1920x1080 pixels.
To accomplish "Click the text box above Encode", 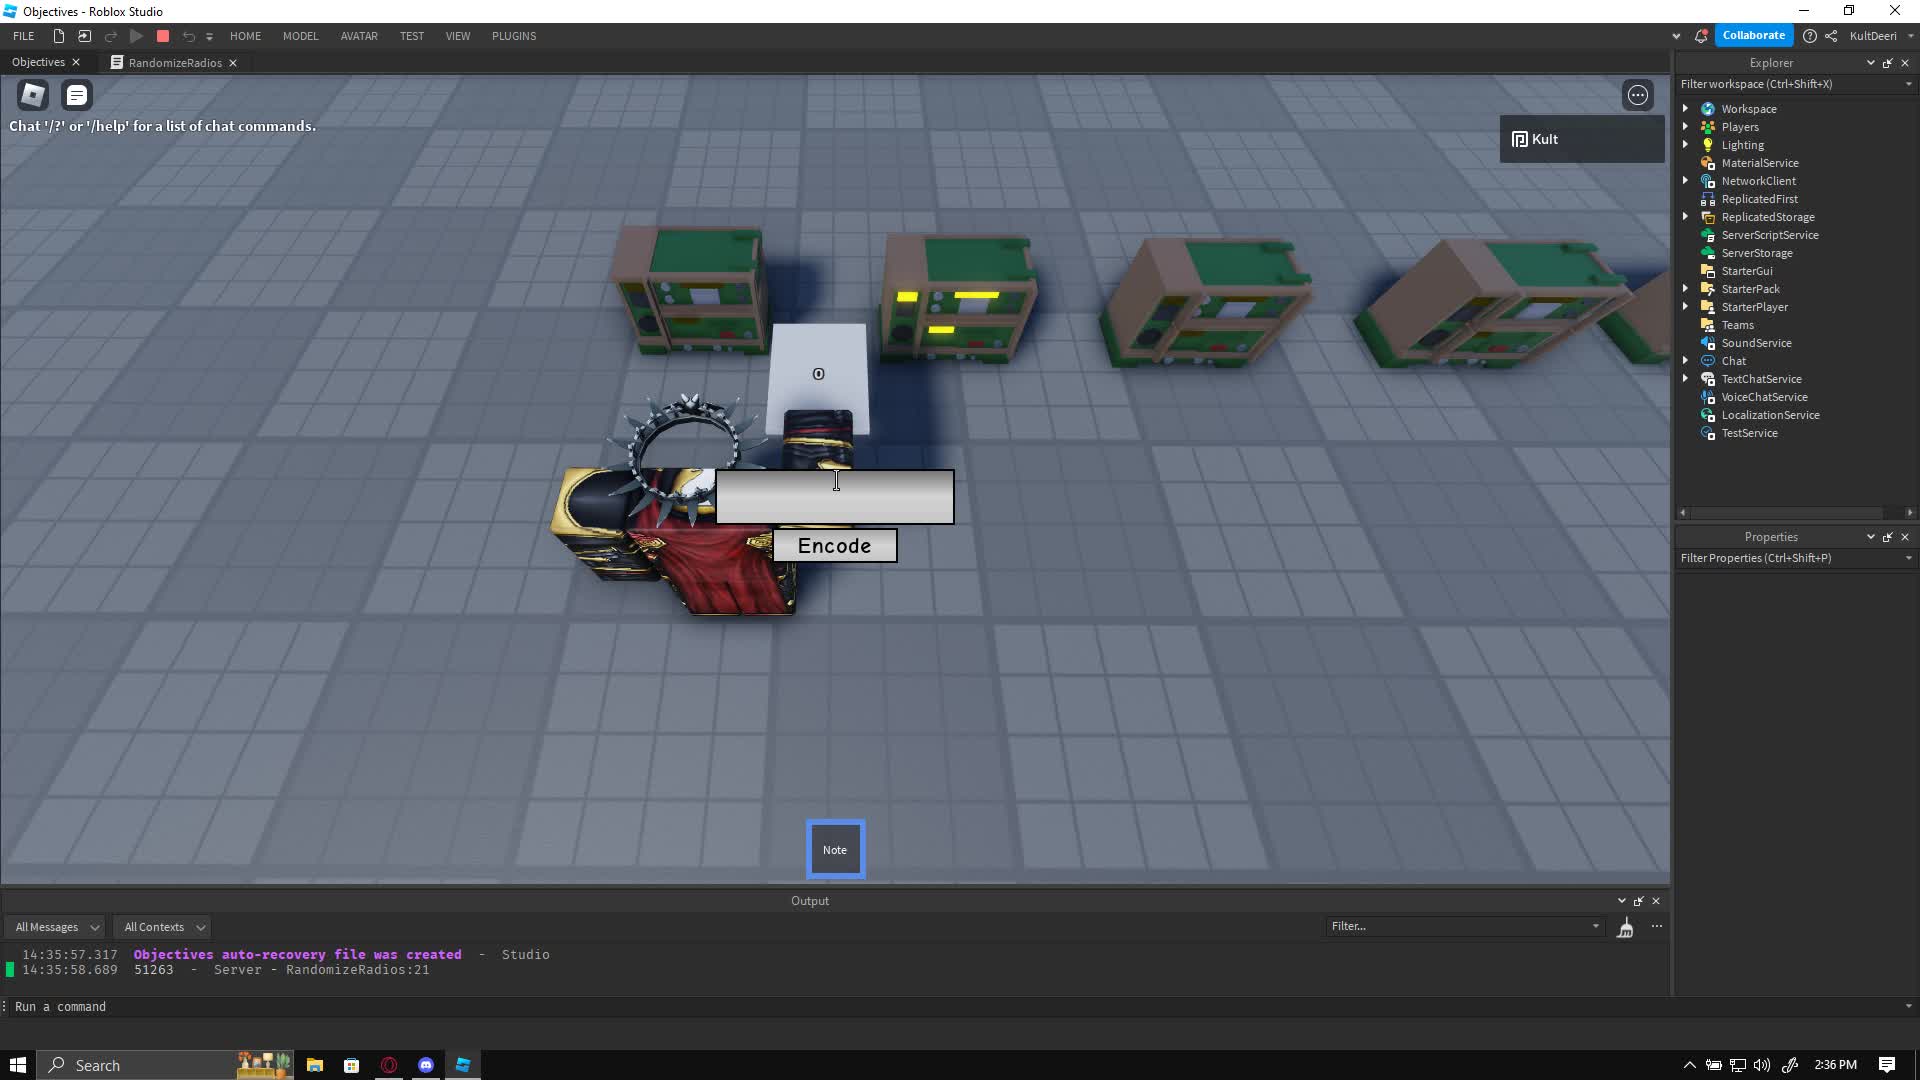I will (x=835, y=497).
